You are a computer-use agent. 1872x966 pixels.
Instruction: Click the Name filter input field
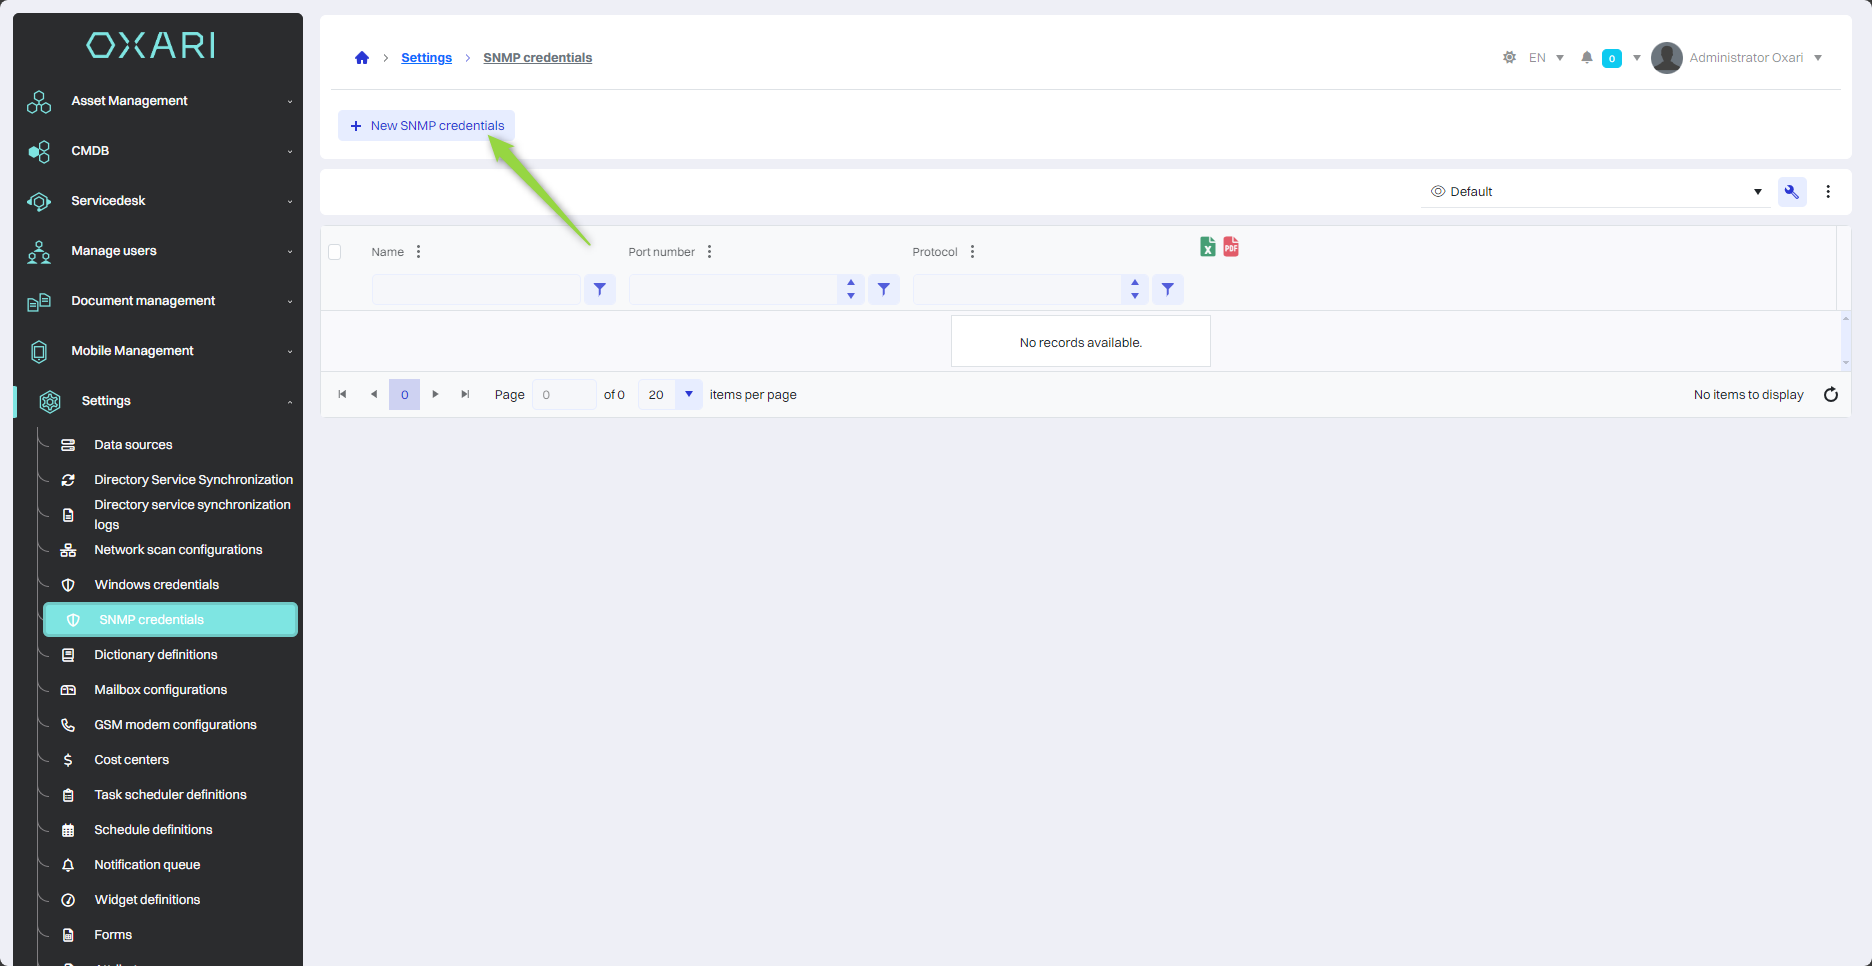coord(476,290)
